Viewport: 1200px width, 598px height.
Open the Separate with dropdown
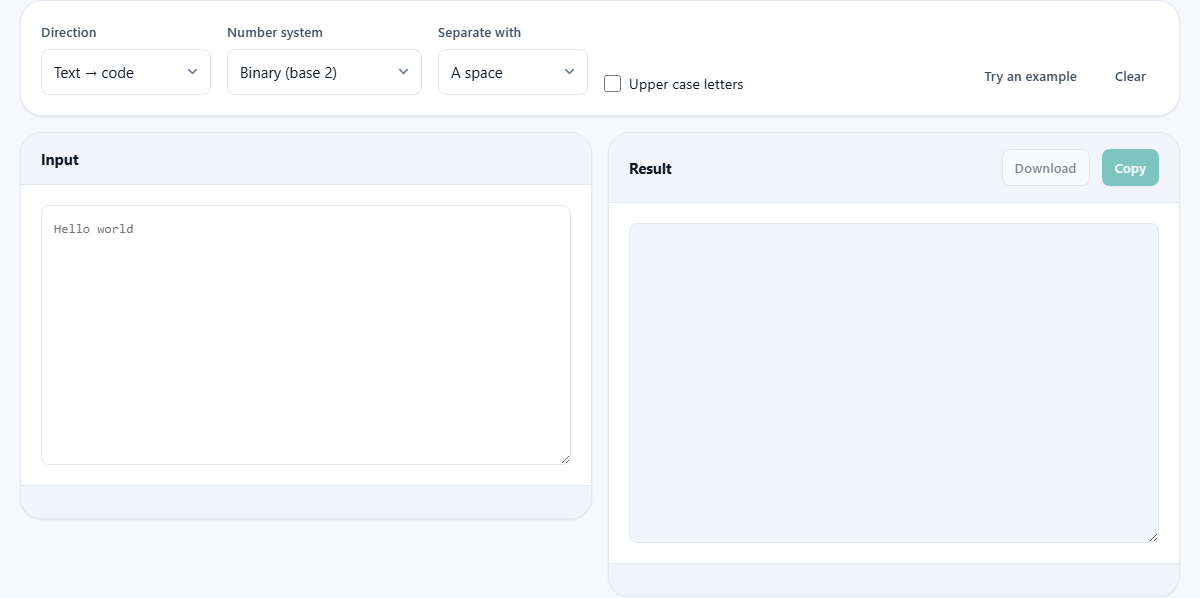click(x=513, y=72)
